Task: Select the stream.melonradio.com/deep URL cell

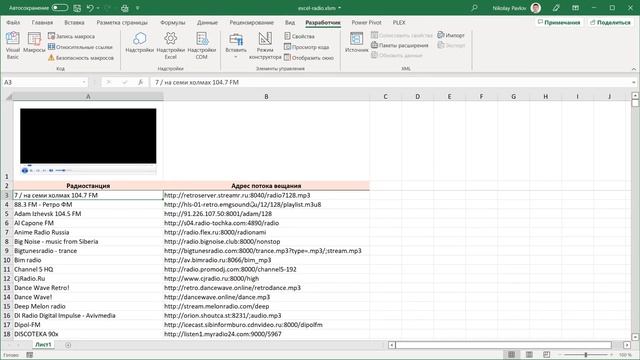Action: 266,306
